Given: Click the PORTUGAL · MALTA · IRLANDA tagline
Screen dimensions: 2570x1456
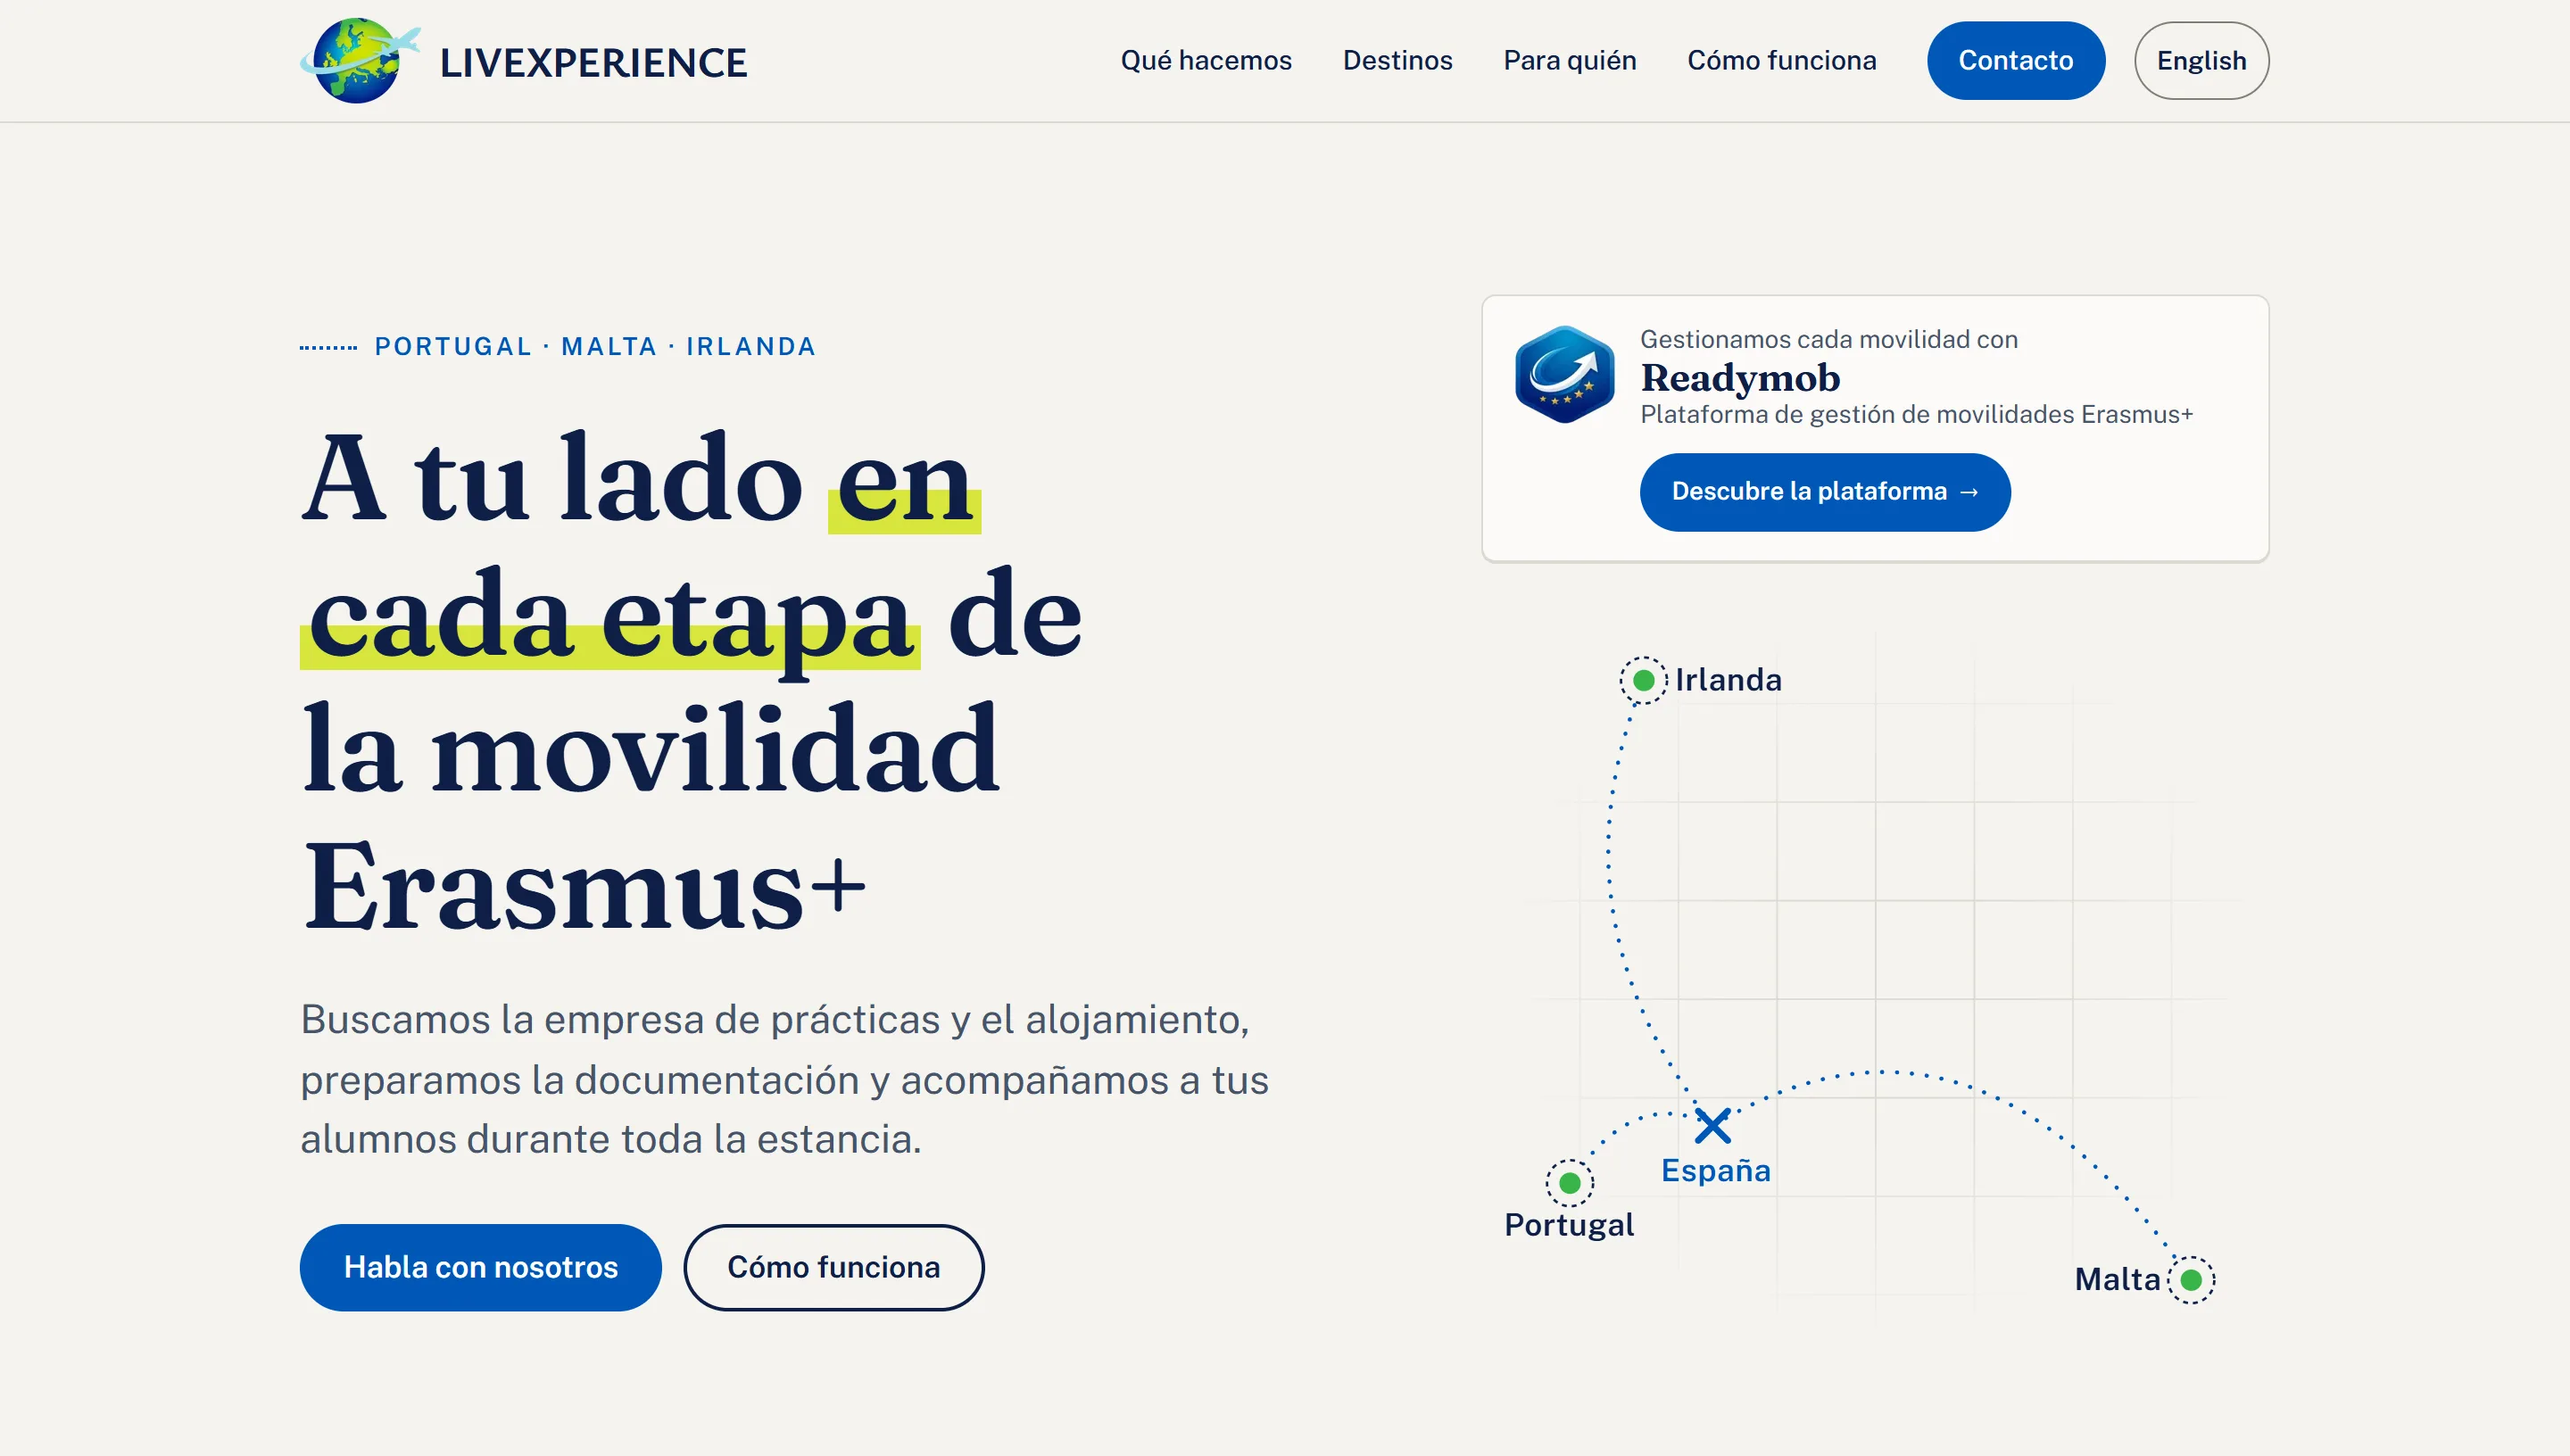Looking at the screenshot, I should tap(595, 346).
